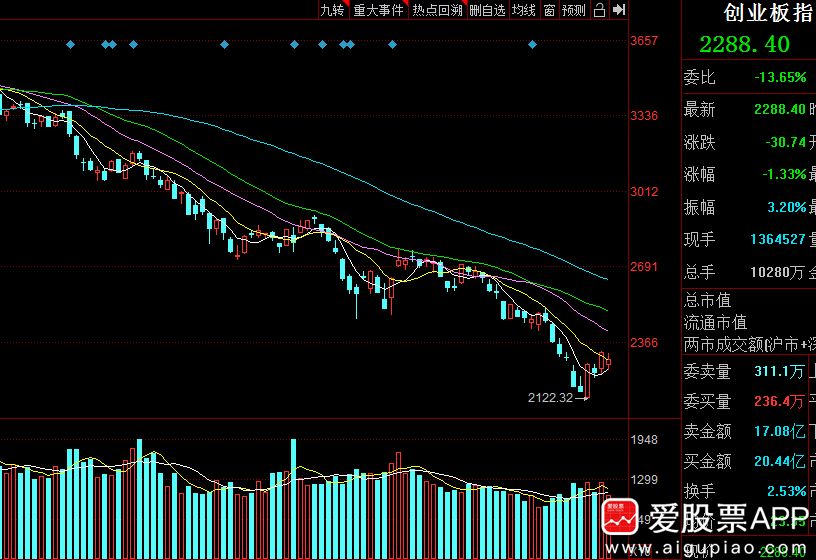Viewport: 816px width, 560px height.
Task: Click the rightmost blue diamond event marker
Action: coord(532,45)
